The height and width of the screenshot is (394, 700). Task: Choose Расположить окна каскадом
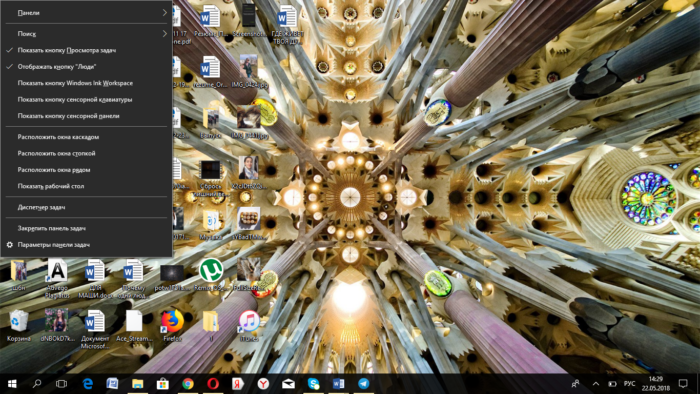click(87, 137)
